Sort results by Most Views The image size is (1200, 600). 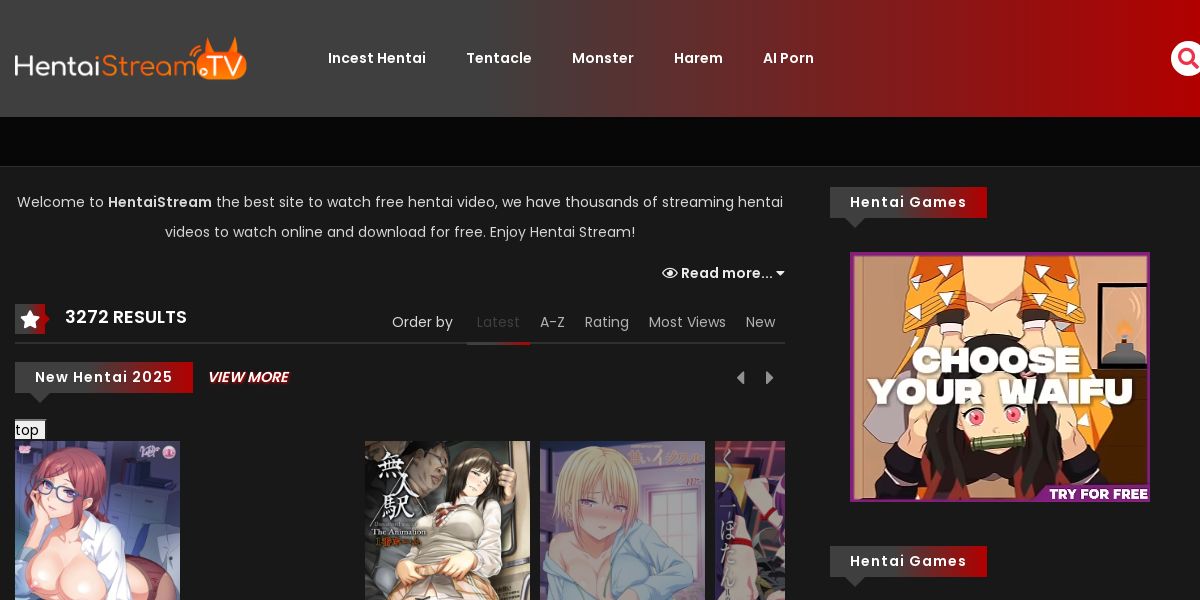tap(687, 322)
